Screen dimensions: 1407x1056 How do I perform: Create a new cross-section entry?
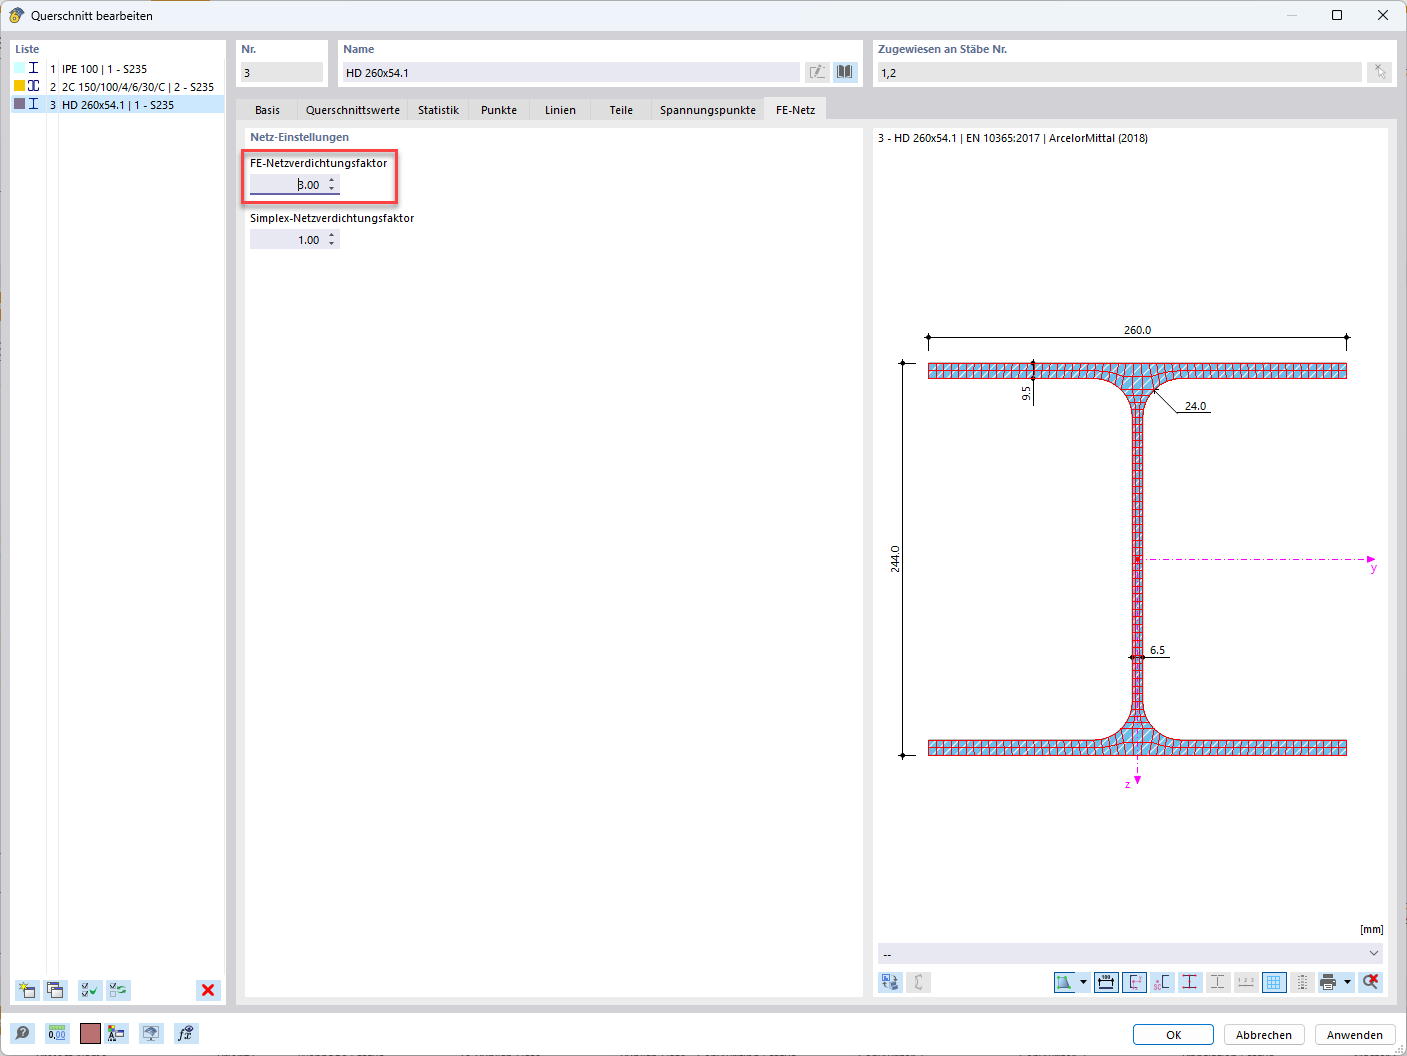(25, 990)
